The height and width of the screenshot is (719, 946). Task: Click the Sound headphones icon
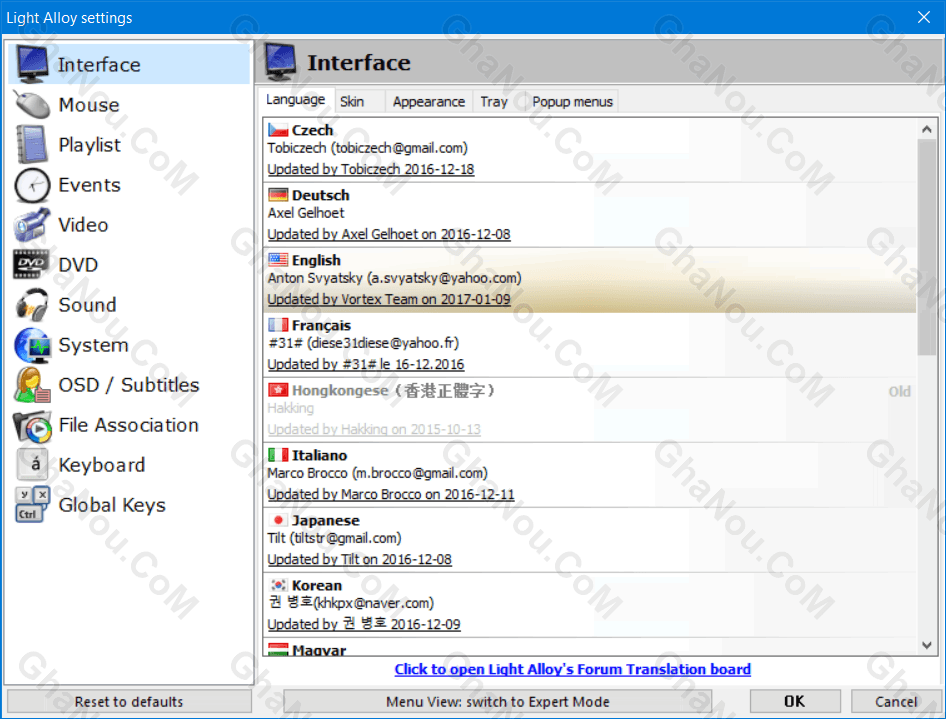[32, 305]
